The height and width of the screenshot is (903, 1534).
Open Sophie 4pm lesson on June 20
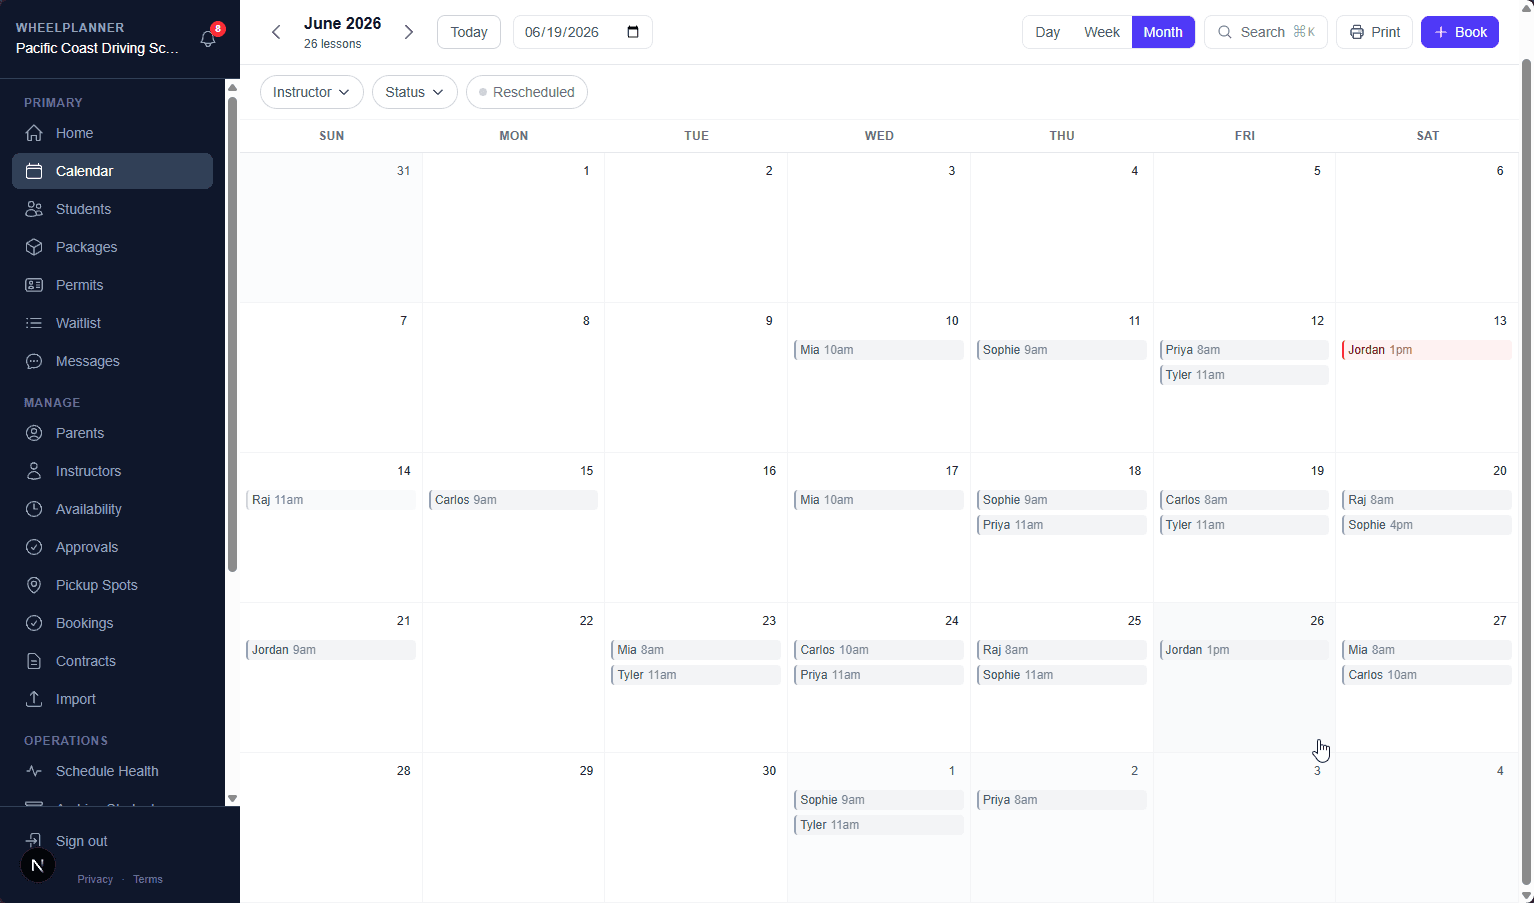1427,525
